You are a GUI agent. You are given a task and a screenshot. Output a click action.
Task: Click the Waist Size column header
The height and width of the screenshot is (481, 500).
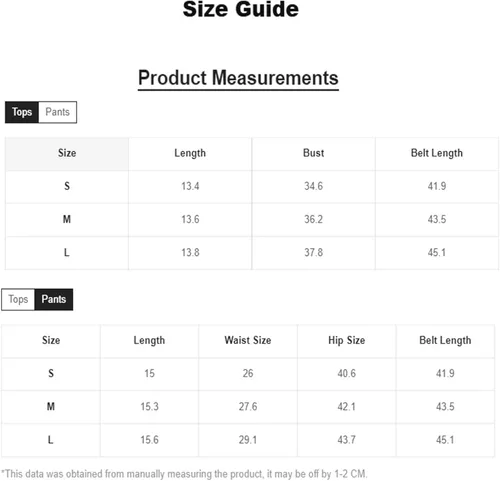coord(248,340)
